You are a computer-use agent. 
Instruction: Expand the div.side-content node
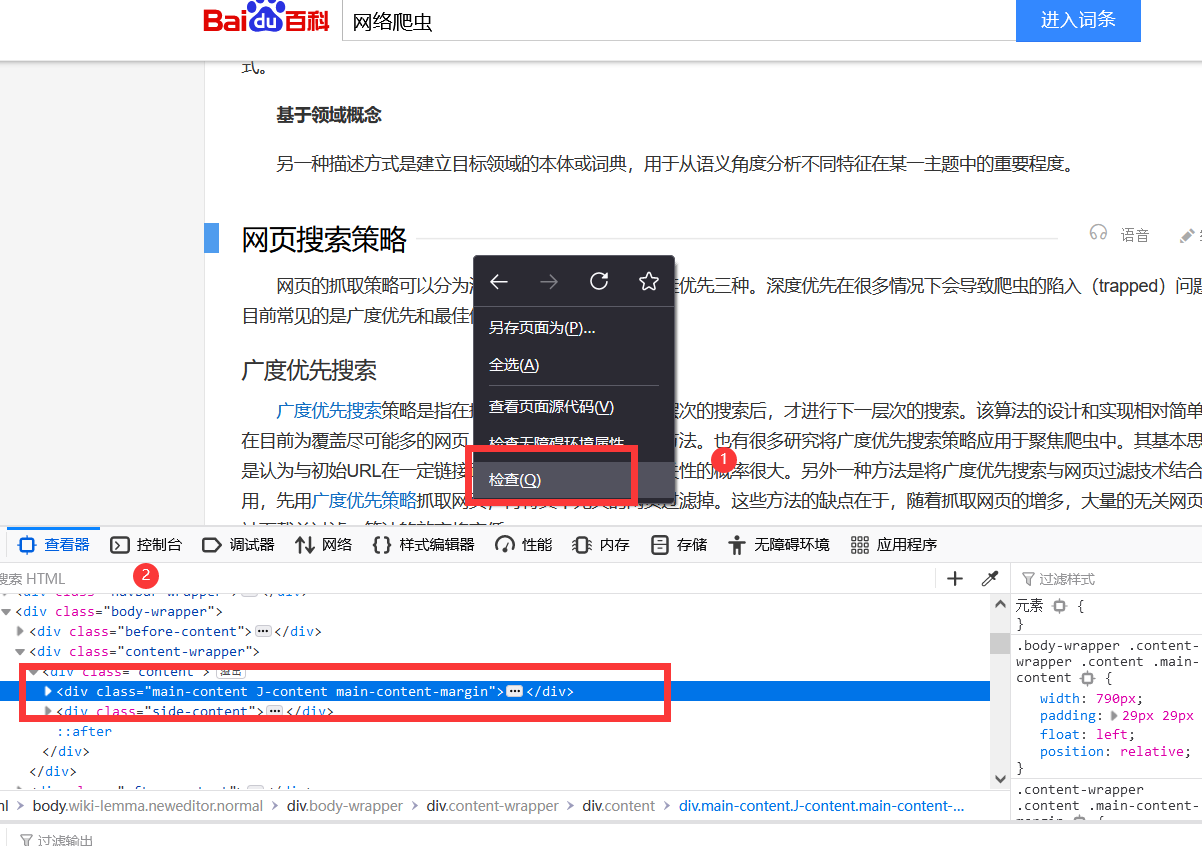(x=48, y=711)
